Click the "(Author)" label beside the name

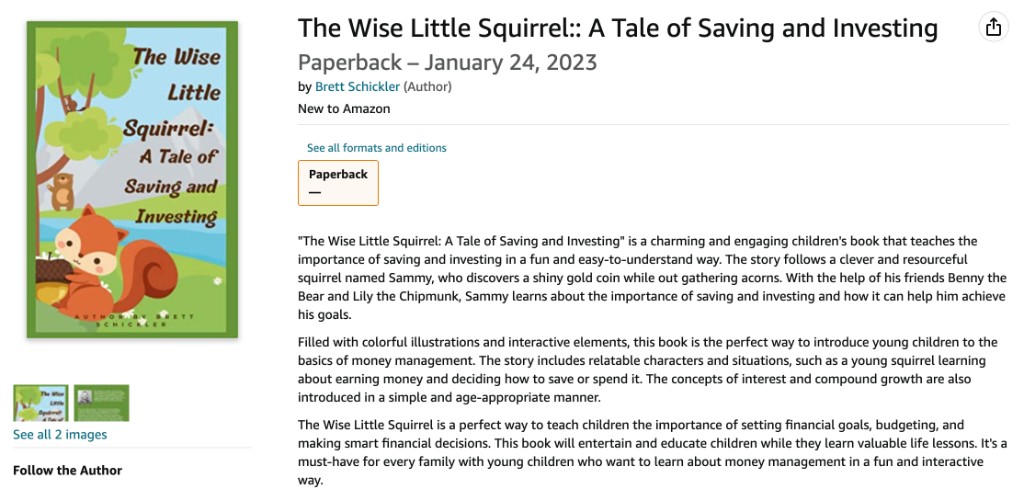tap(428, 87)
